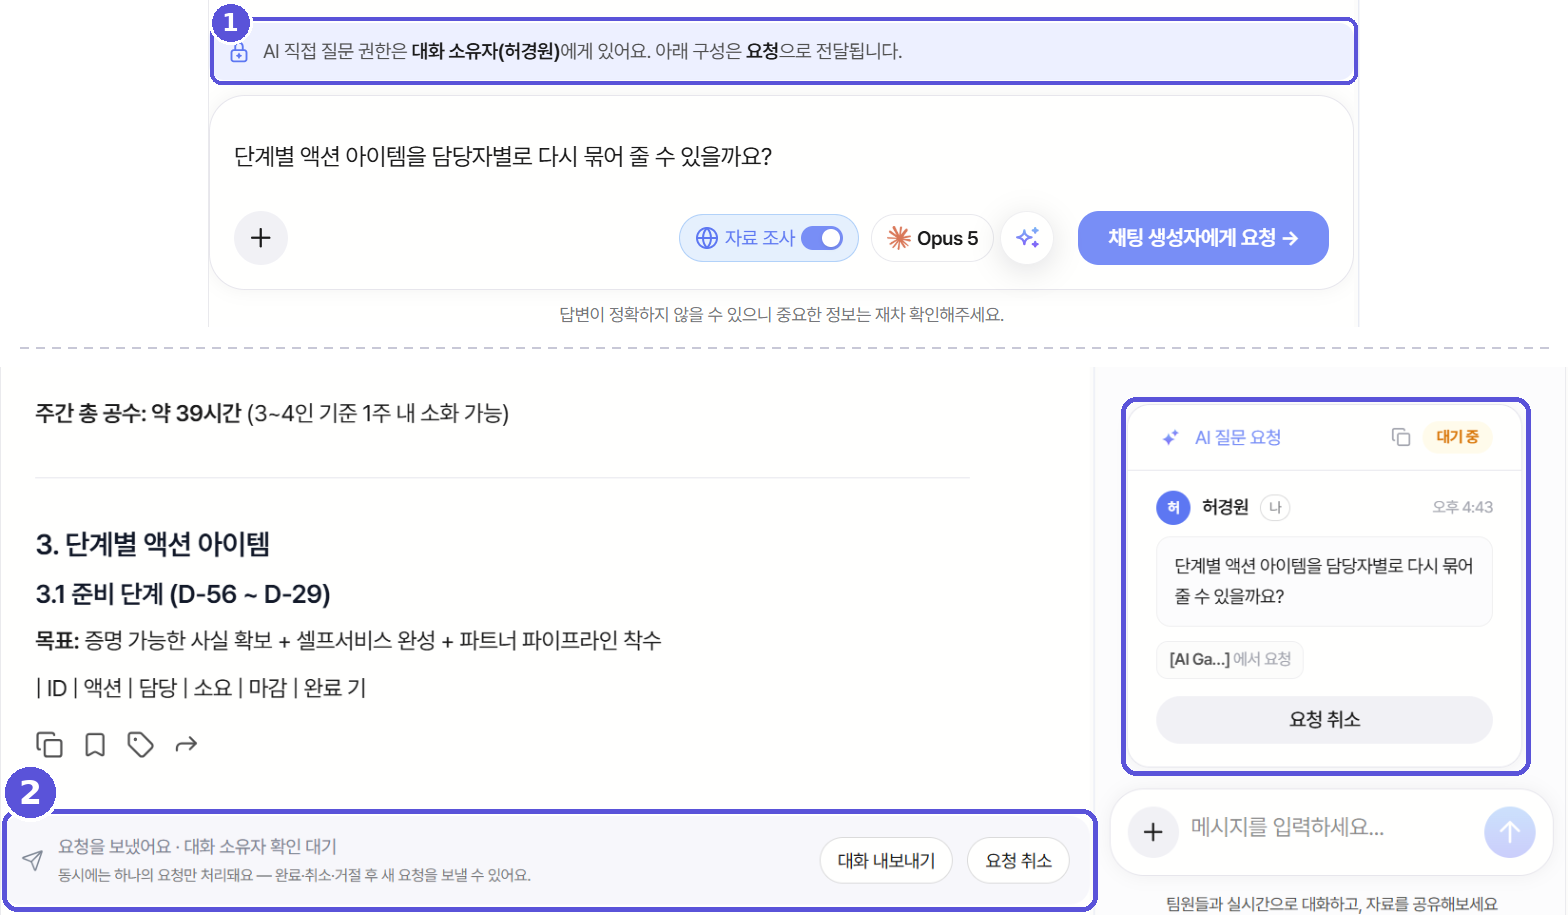This screenshot has width=1568, height=915.
Task: Click the prompt text about 단계별 액션 아이템
Action: [503, 157]
